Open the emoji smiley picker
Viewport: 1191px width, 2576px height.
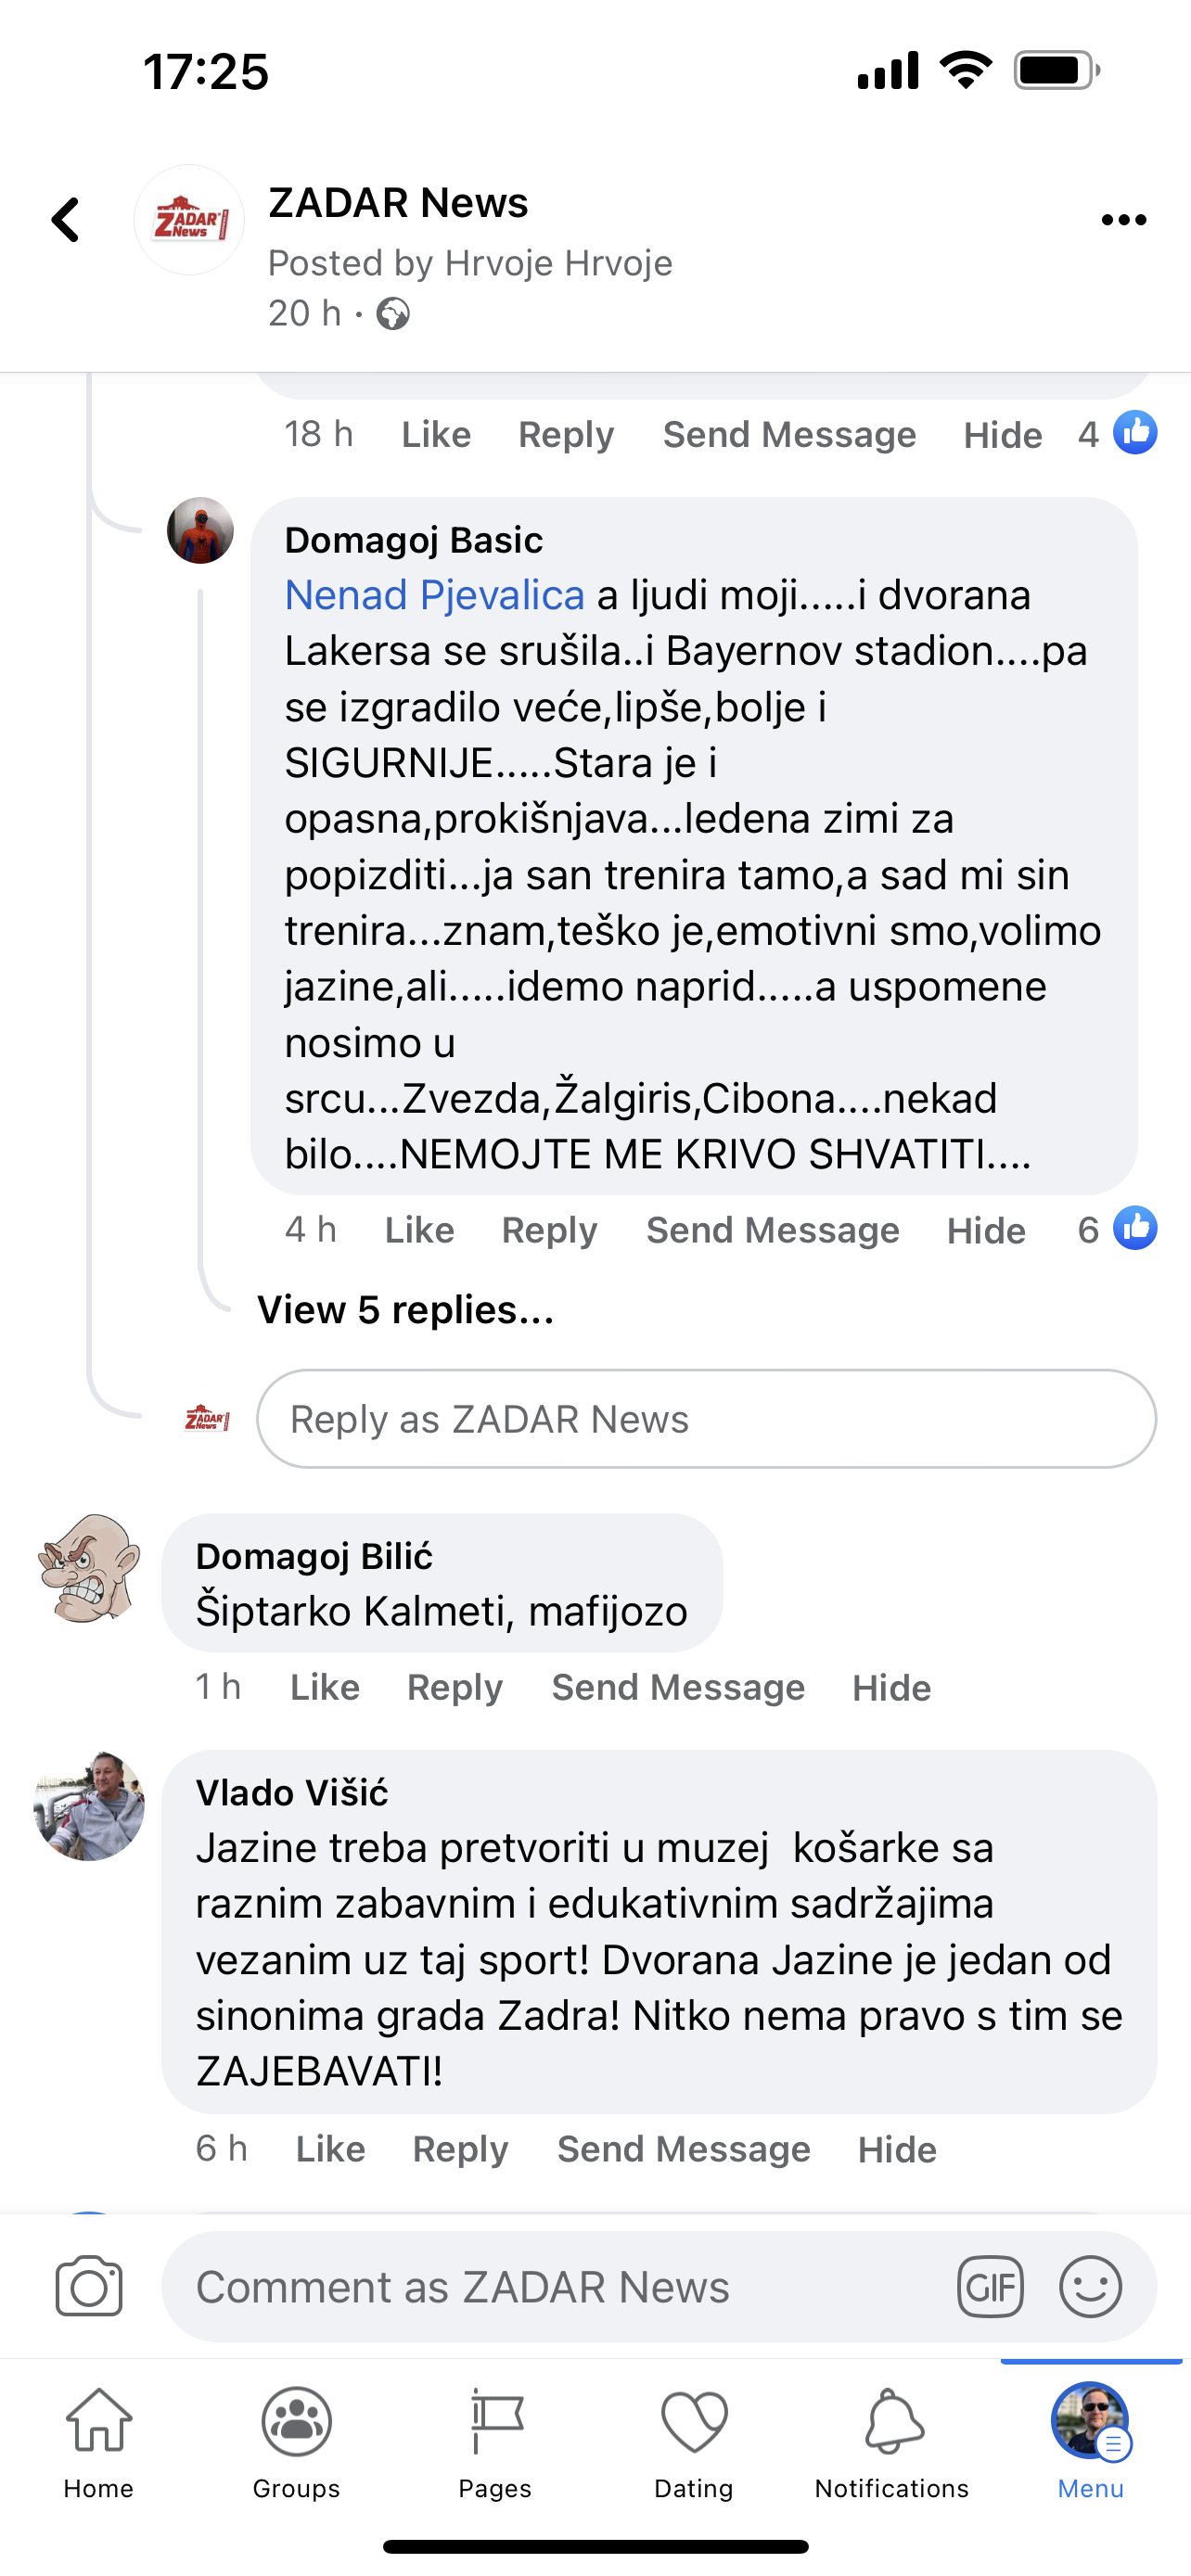[x=1090, y=2286]
